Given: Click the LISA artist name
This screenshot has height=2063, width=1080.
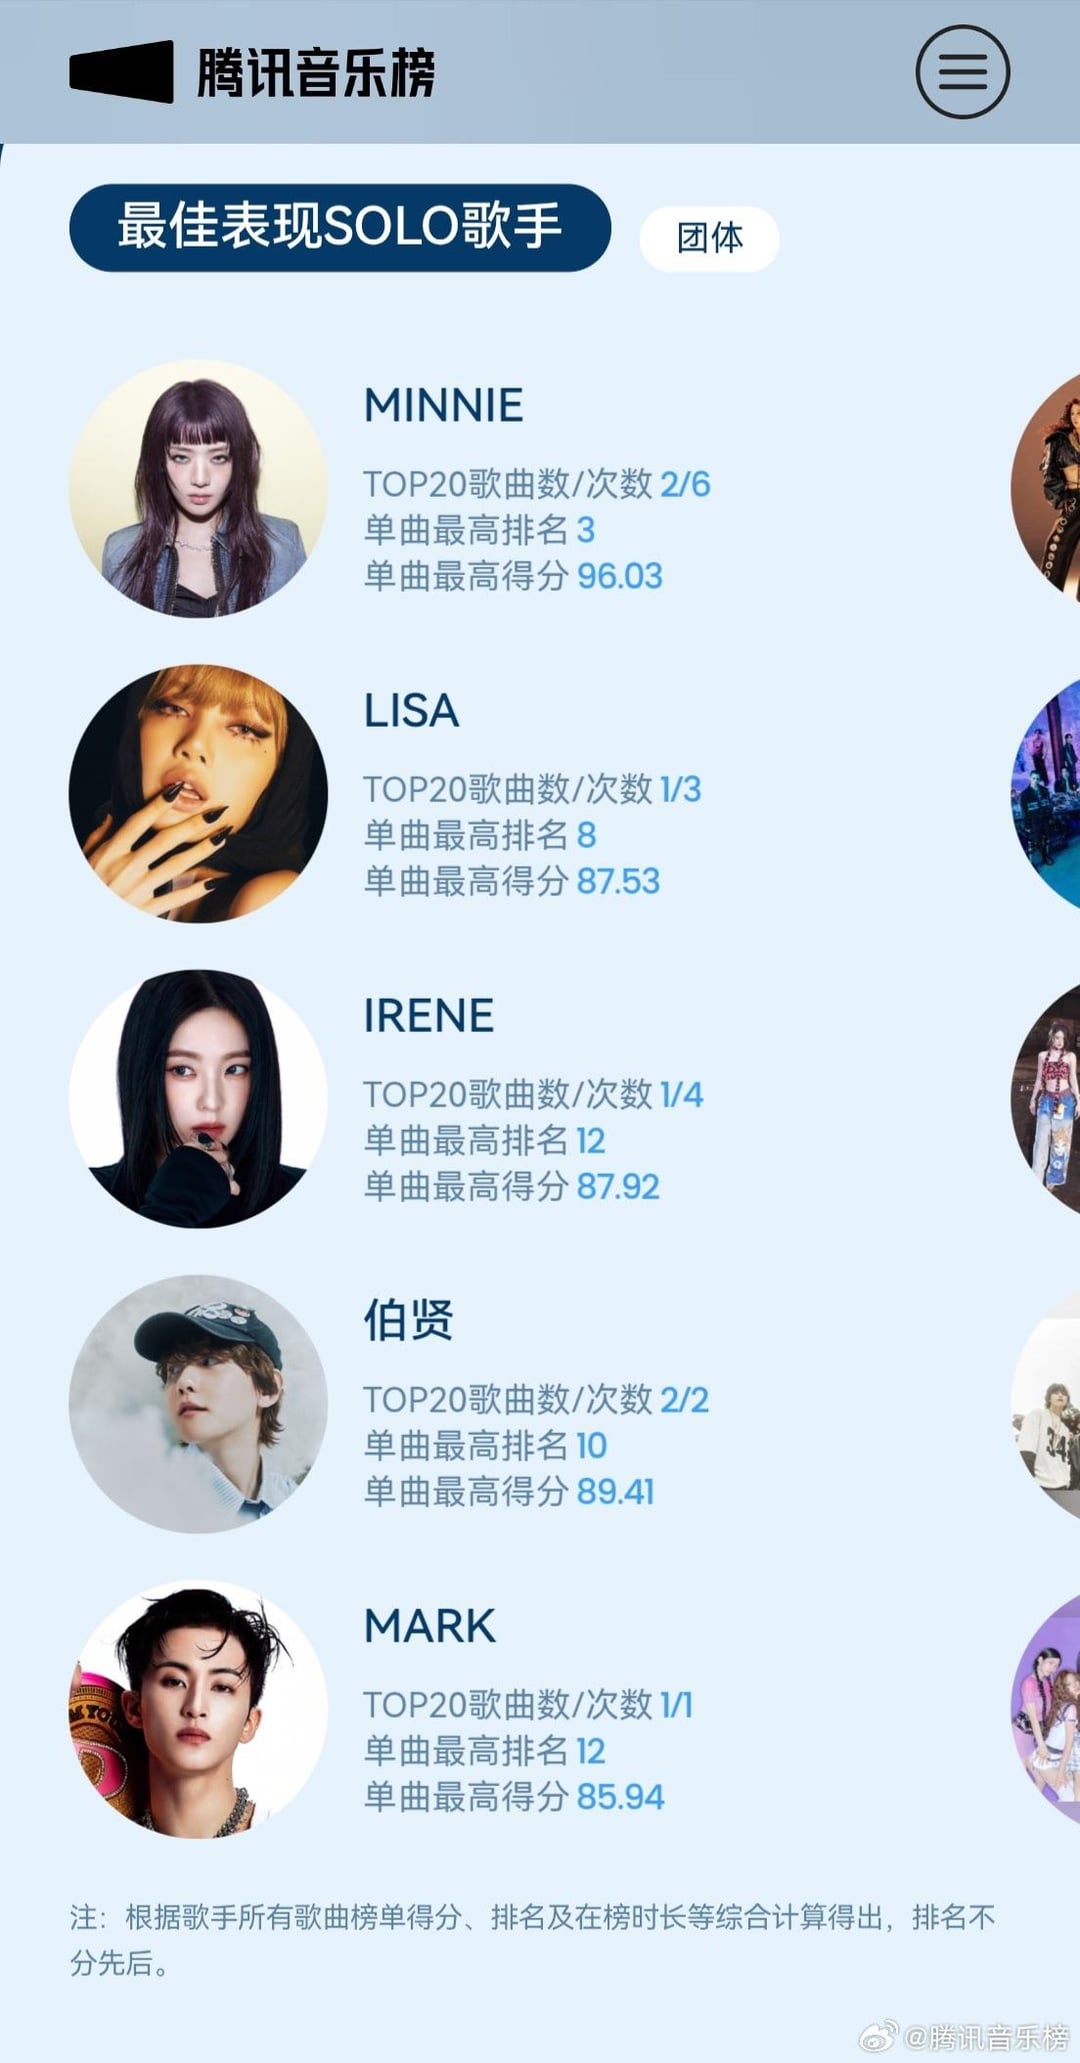Looking at the screenshot, I should 411,711.
